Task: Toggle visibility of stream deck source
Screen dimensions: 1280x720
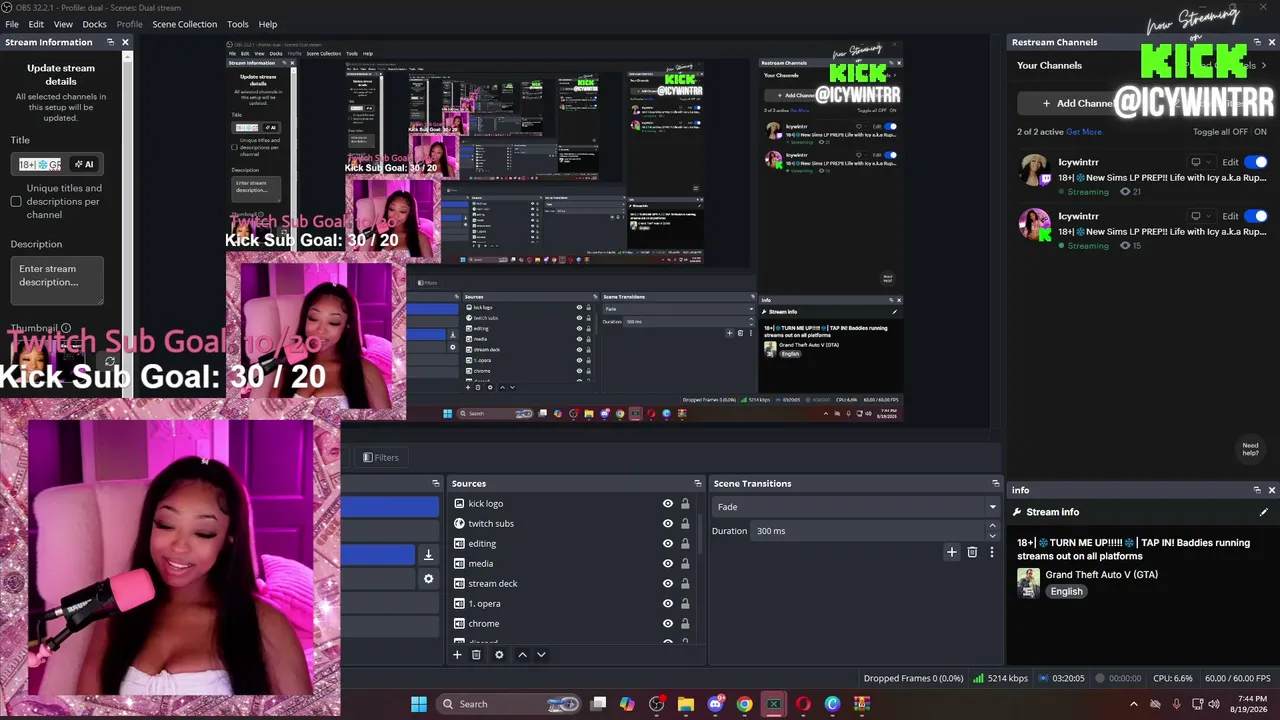Action: [668, 584]
